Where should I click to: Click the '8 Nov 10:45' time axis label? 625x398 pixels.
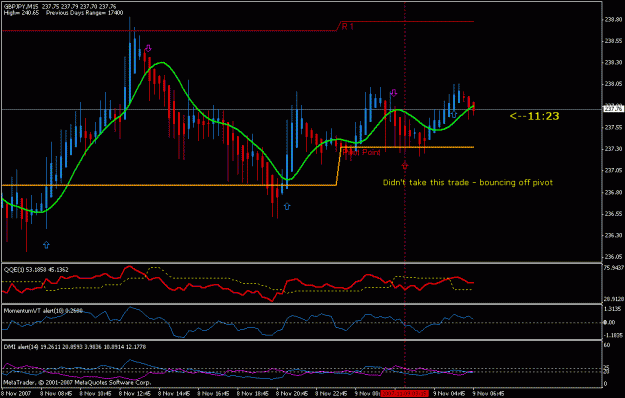95,394
